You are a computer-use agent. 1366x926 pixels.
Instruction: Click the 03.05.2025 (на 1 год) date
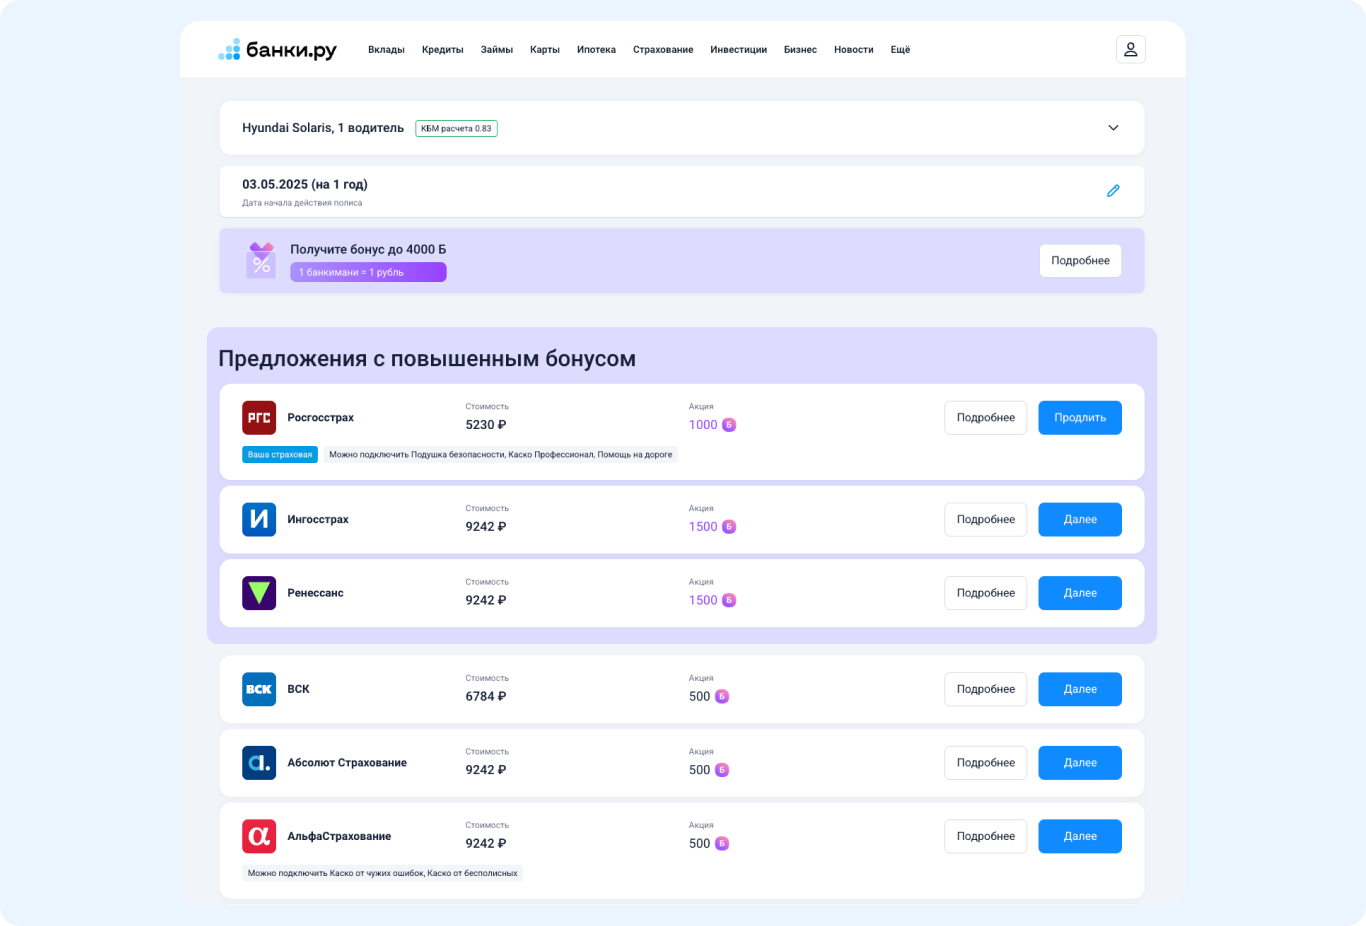[305, 184]
